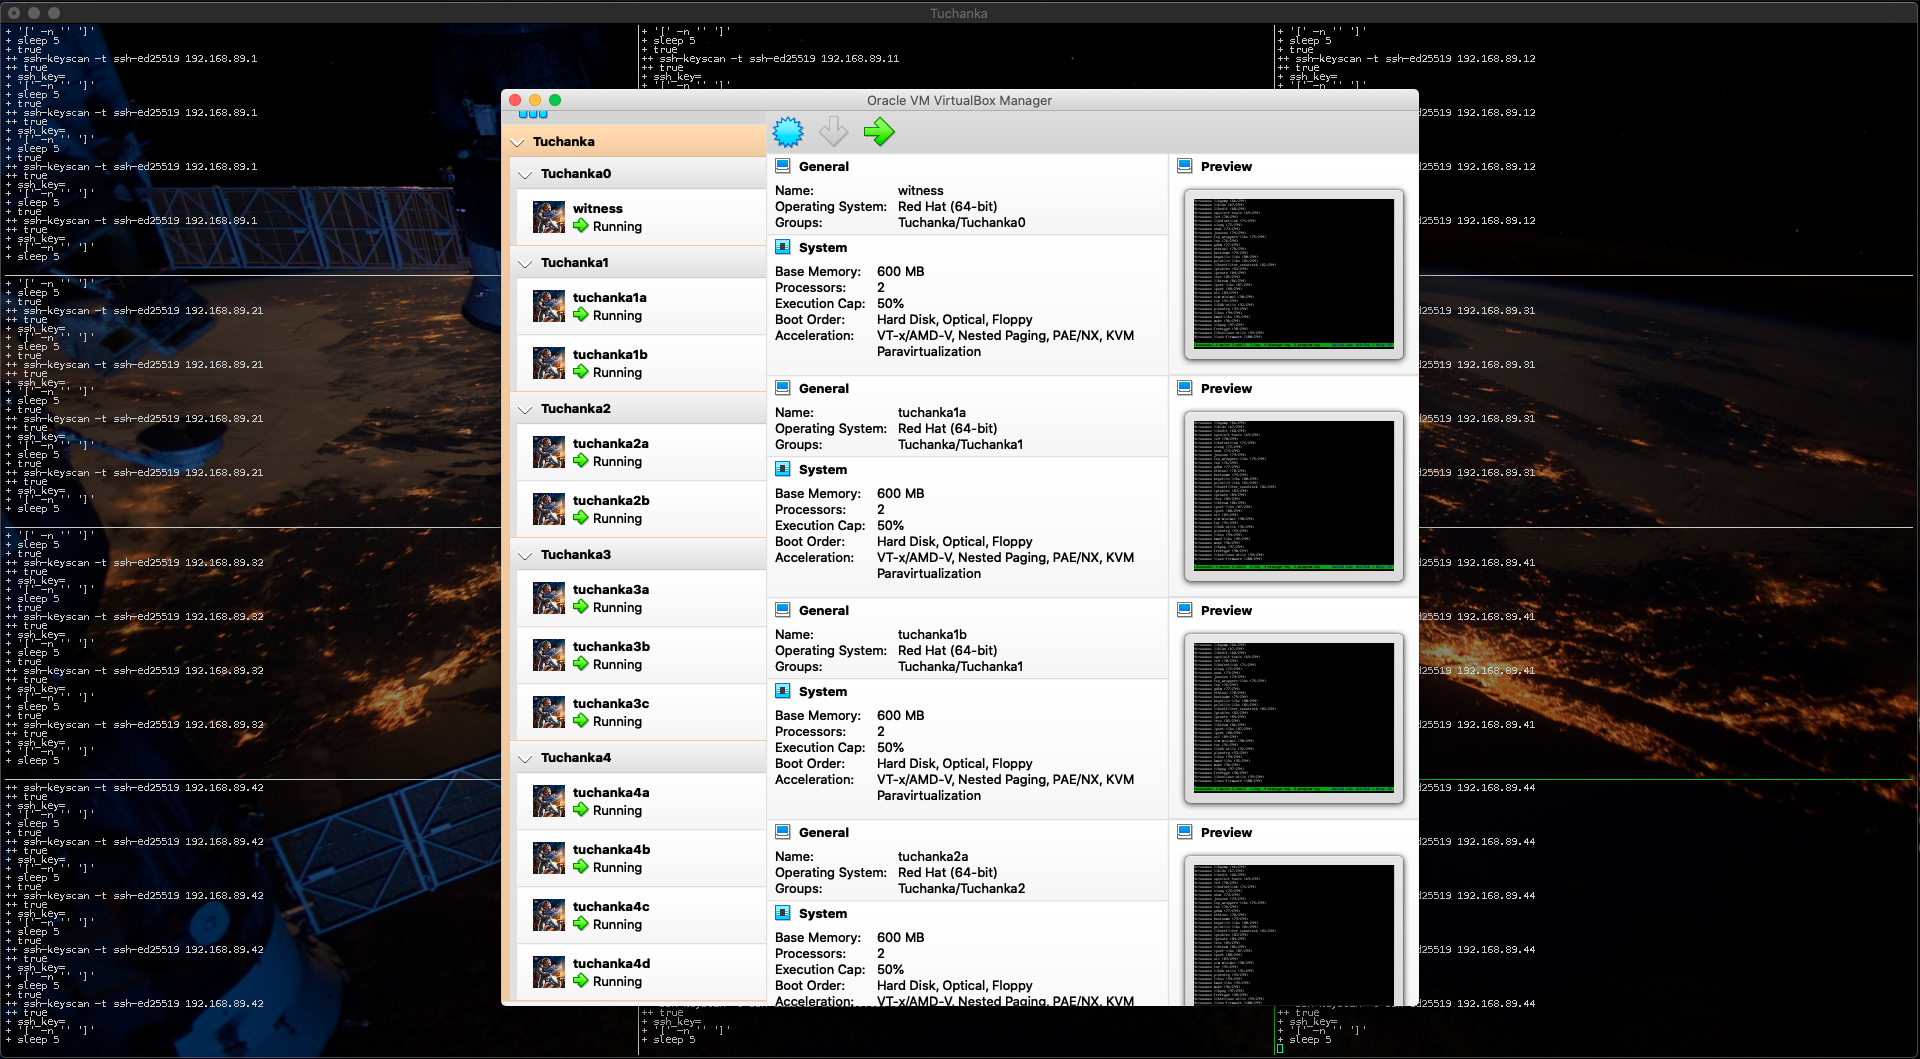Click the running status arrow under tuchanka1a
1920x1059 pixels.
click(581, 315)
